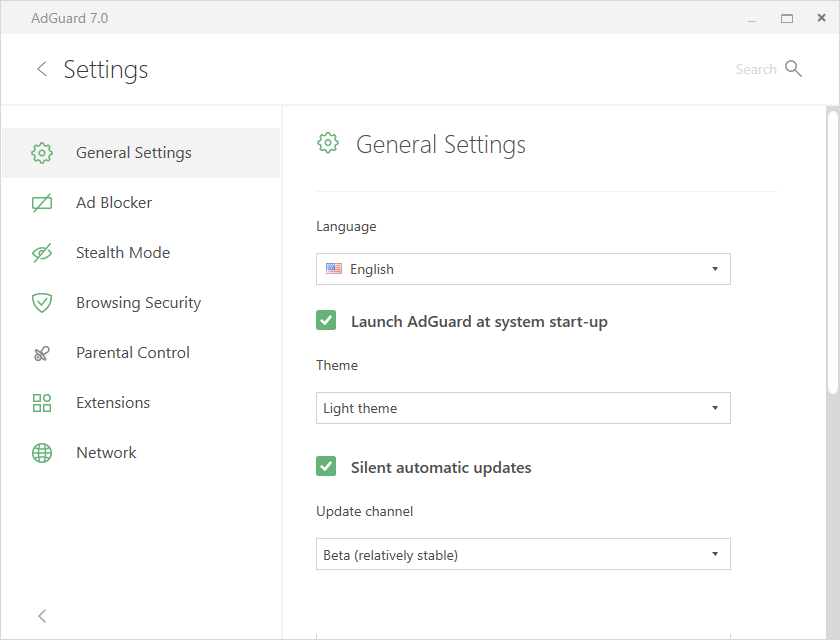Click the Parental Control pacifier icon
Image resolution: width=840 pixels, height=640 pixels.
(42, 353)
